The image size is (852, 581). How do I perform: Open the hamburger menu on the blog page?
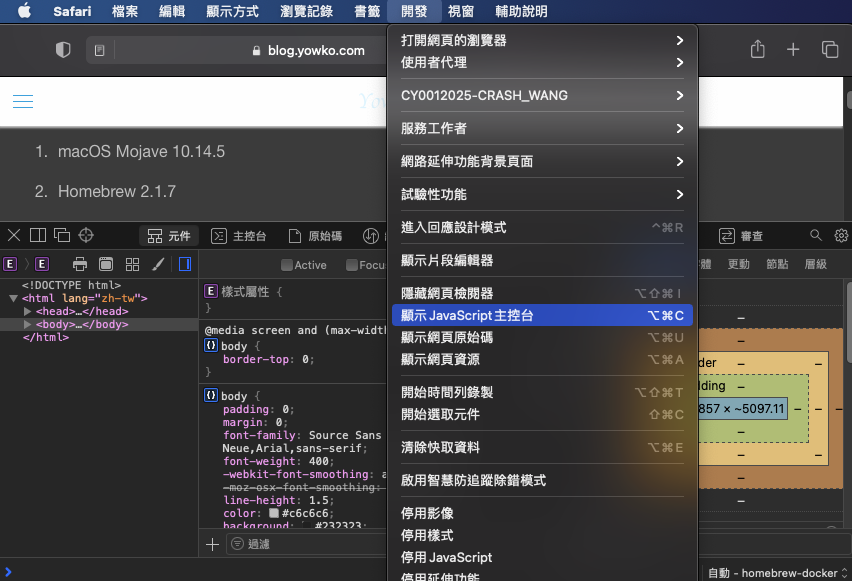tap(23, 101)
